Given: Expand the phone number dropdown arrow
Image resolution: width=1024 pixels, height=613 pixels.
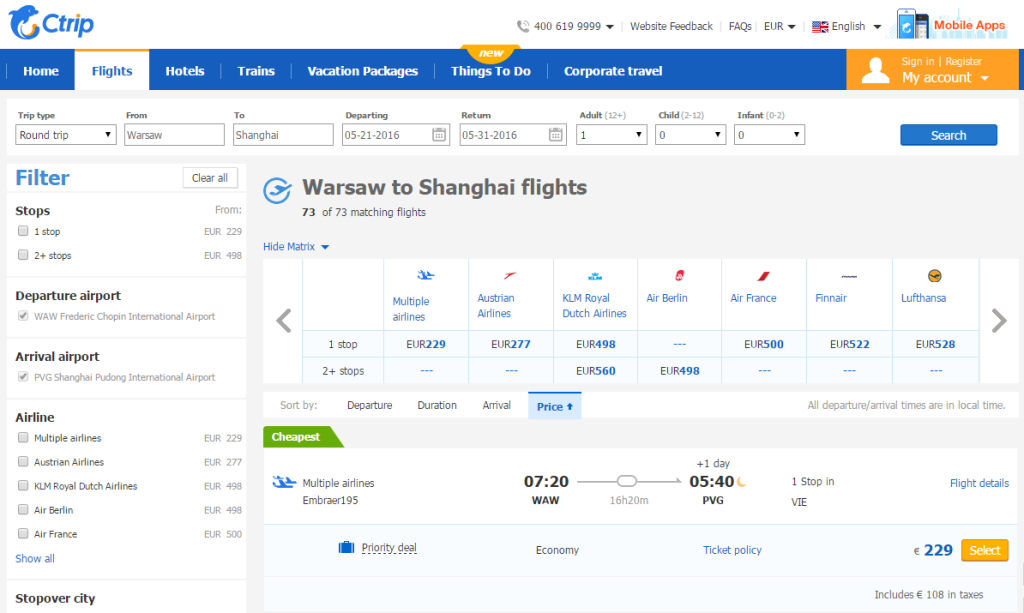Looking at the screenshot, I should pos(610,27).
